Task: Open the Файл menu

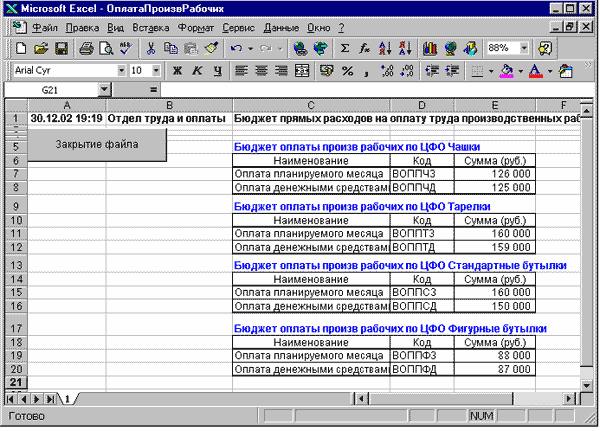Action: (x=45, y=28)
